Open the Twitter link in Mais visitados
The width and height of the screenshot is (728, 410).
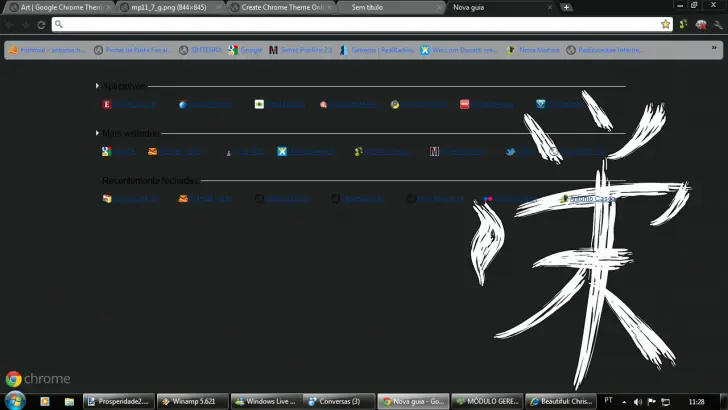point(527,151)
